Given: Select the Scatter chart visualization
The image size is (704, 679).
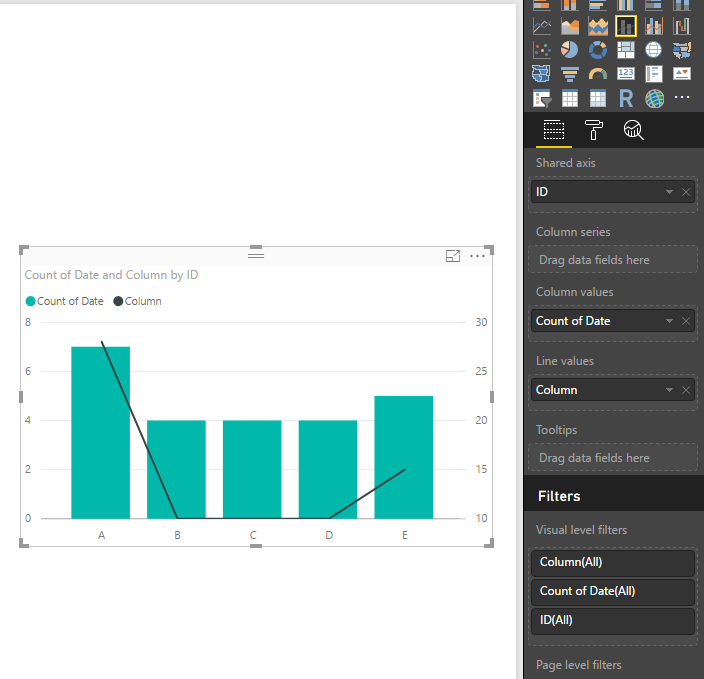Looking at the screenshot, I should (542, 50).
